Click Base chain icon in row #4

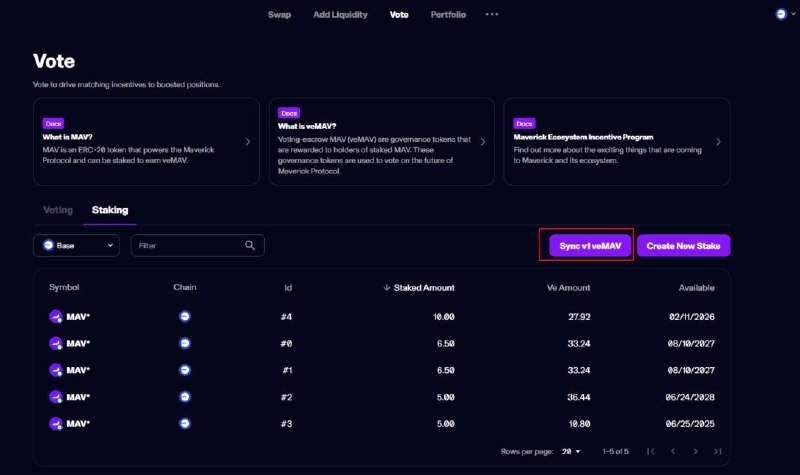[x=185, y=316]
